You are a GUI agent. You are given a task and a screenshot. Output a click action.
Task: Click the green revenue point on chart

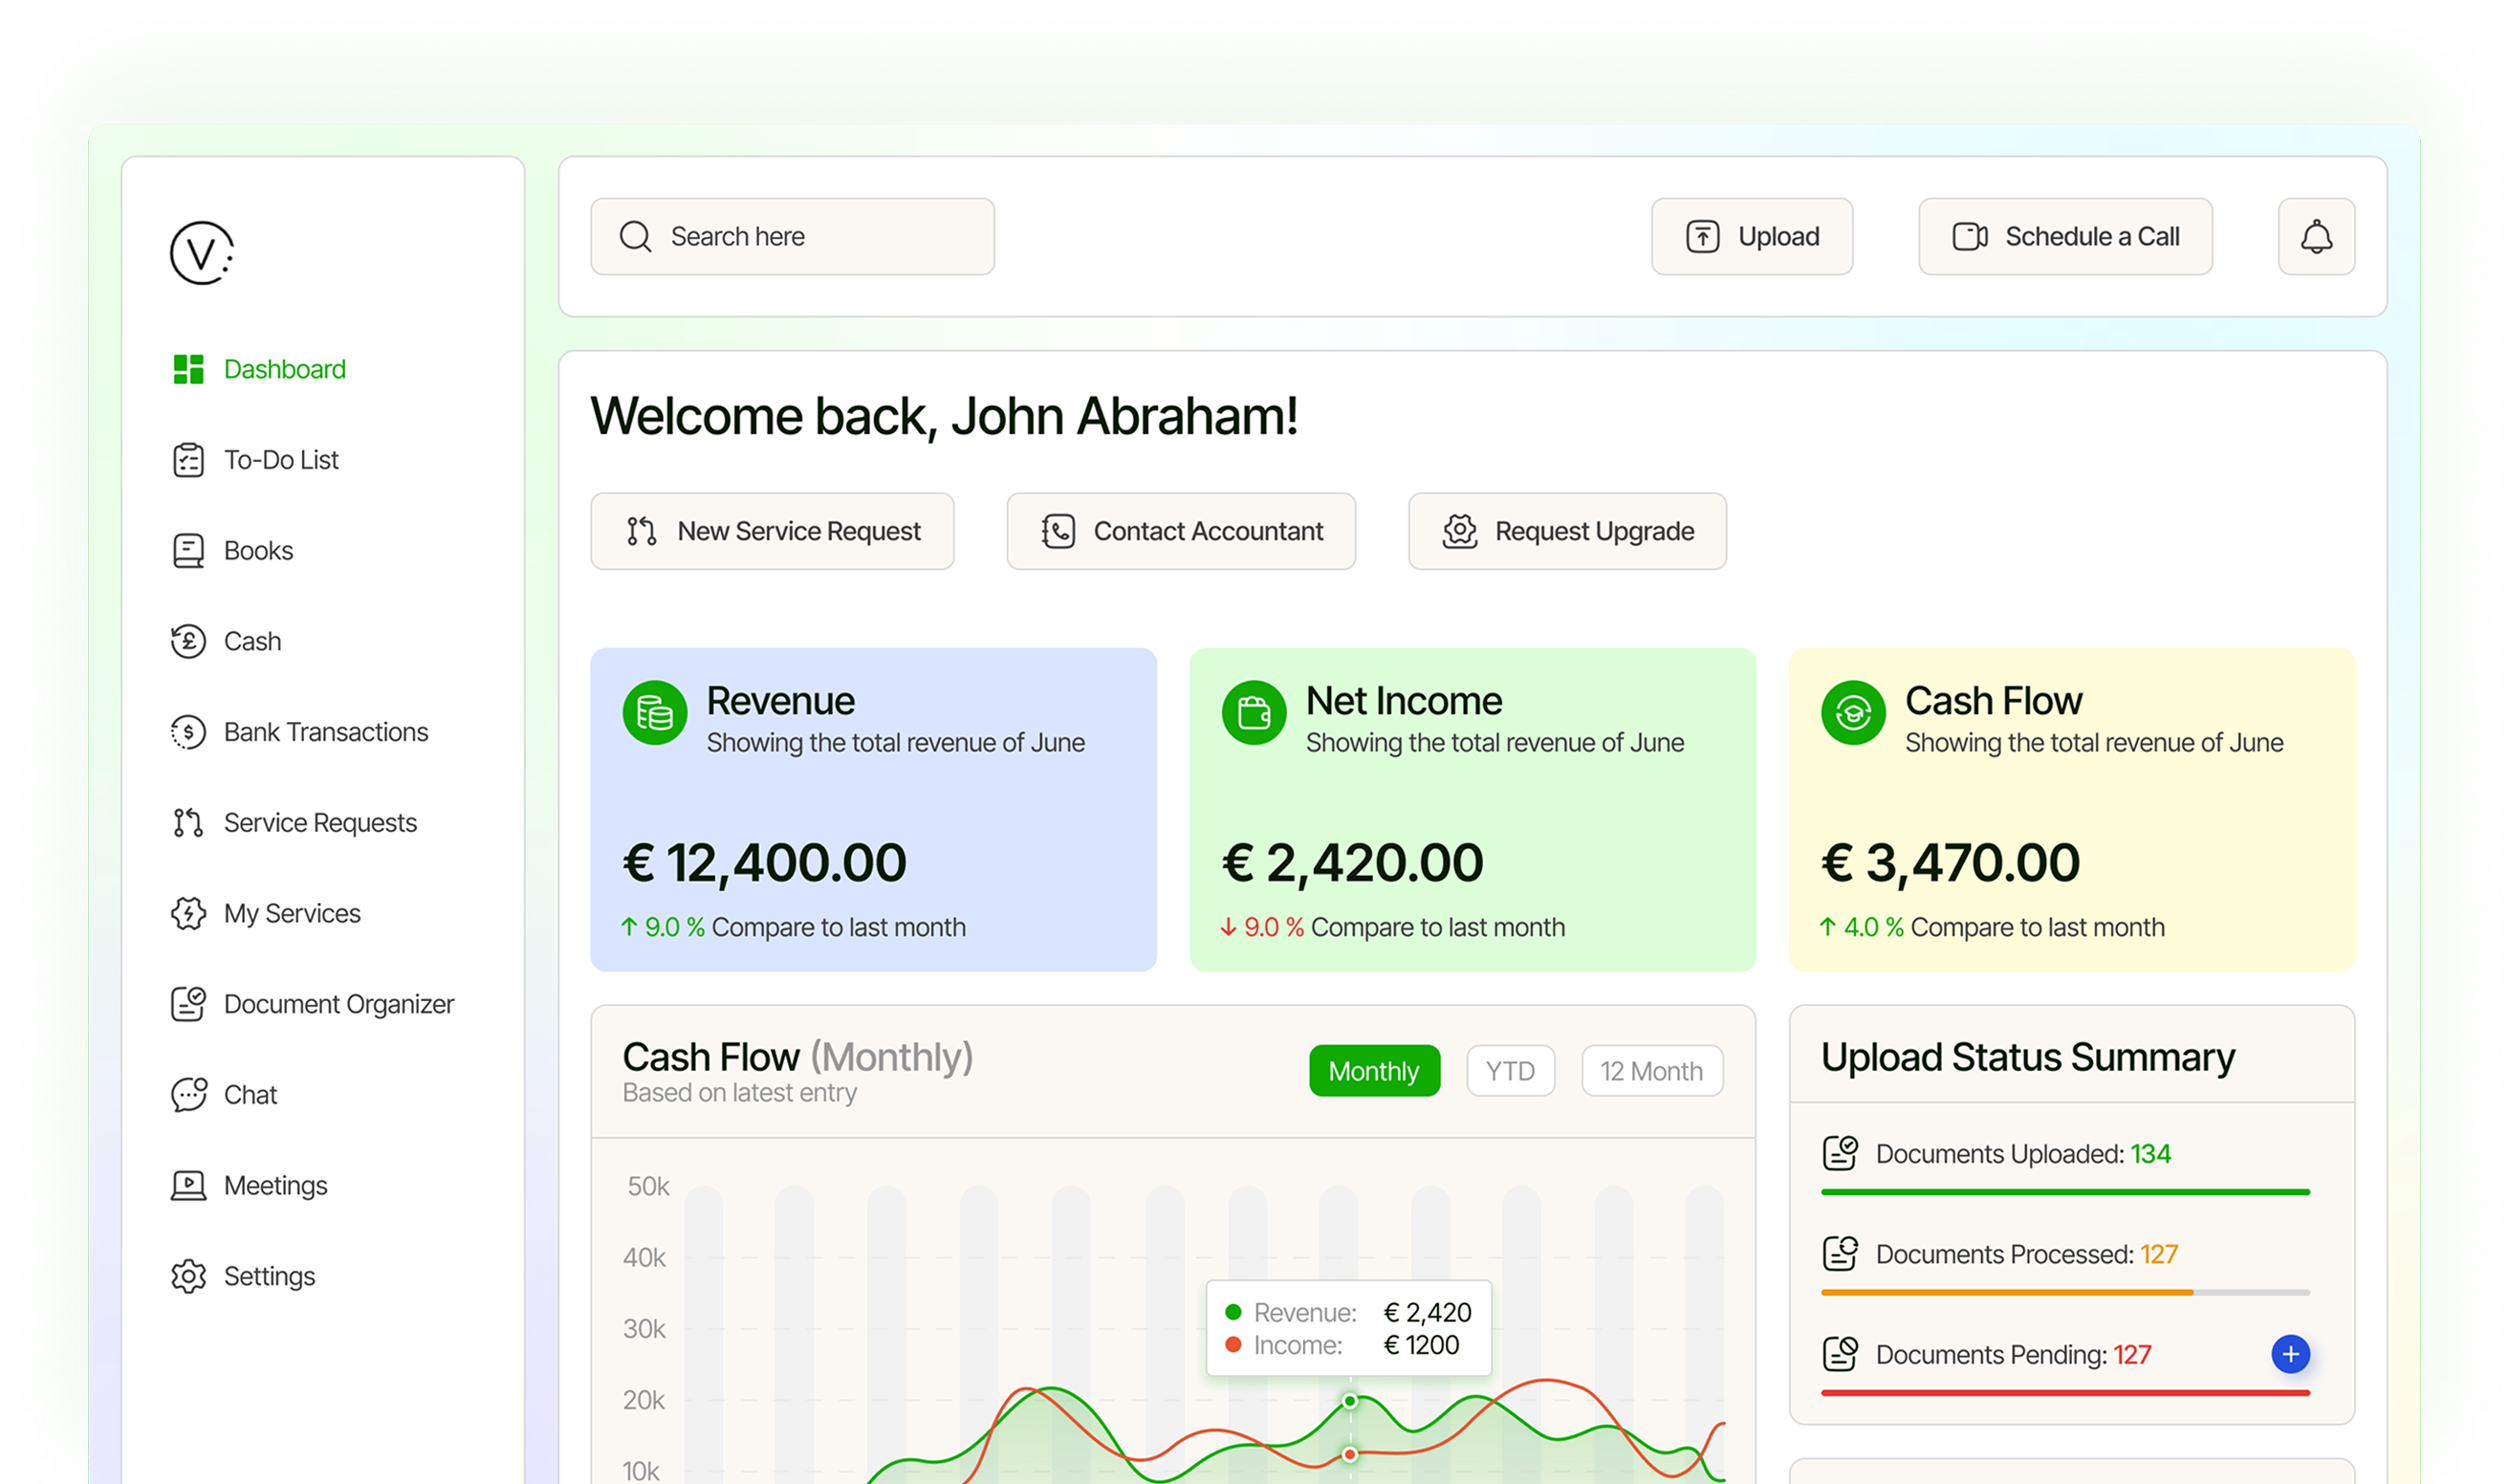tap(1349, 1401)
